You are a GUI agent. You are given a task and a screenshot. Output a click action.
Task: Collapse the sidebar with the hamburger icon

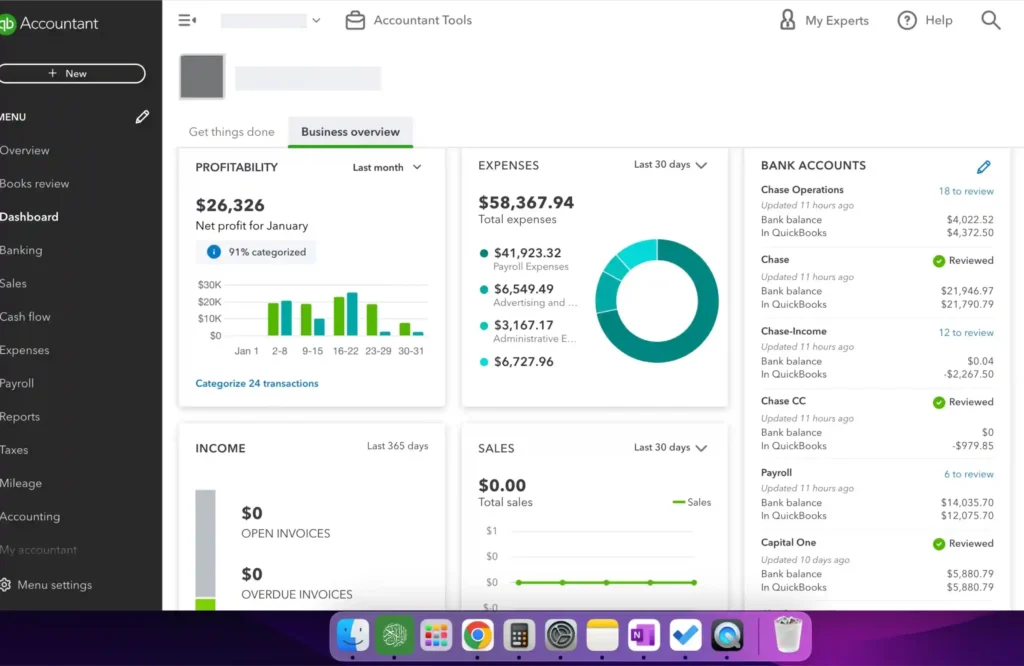coord(187,20)
